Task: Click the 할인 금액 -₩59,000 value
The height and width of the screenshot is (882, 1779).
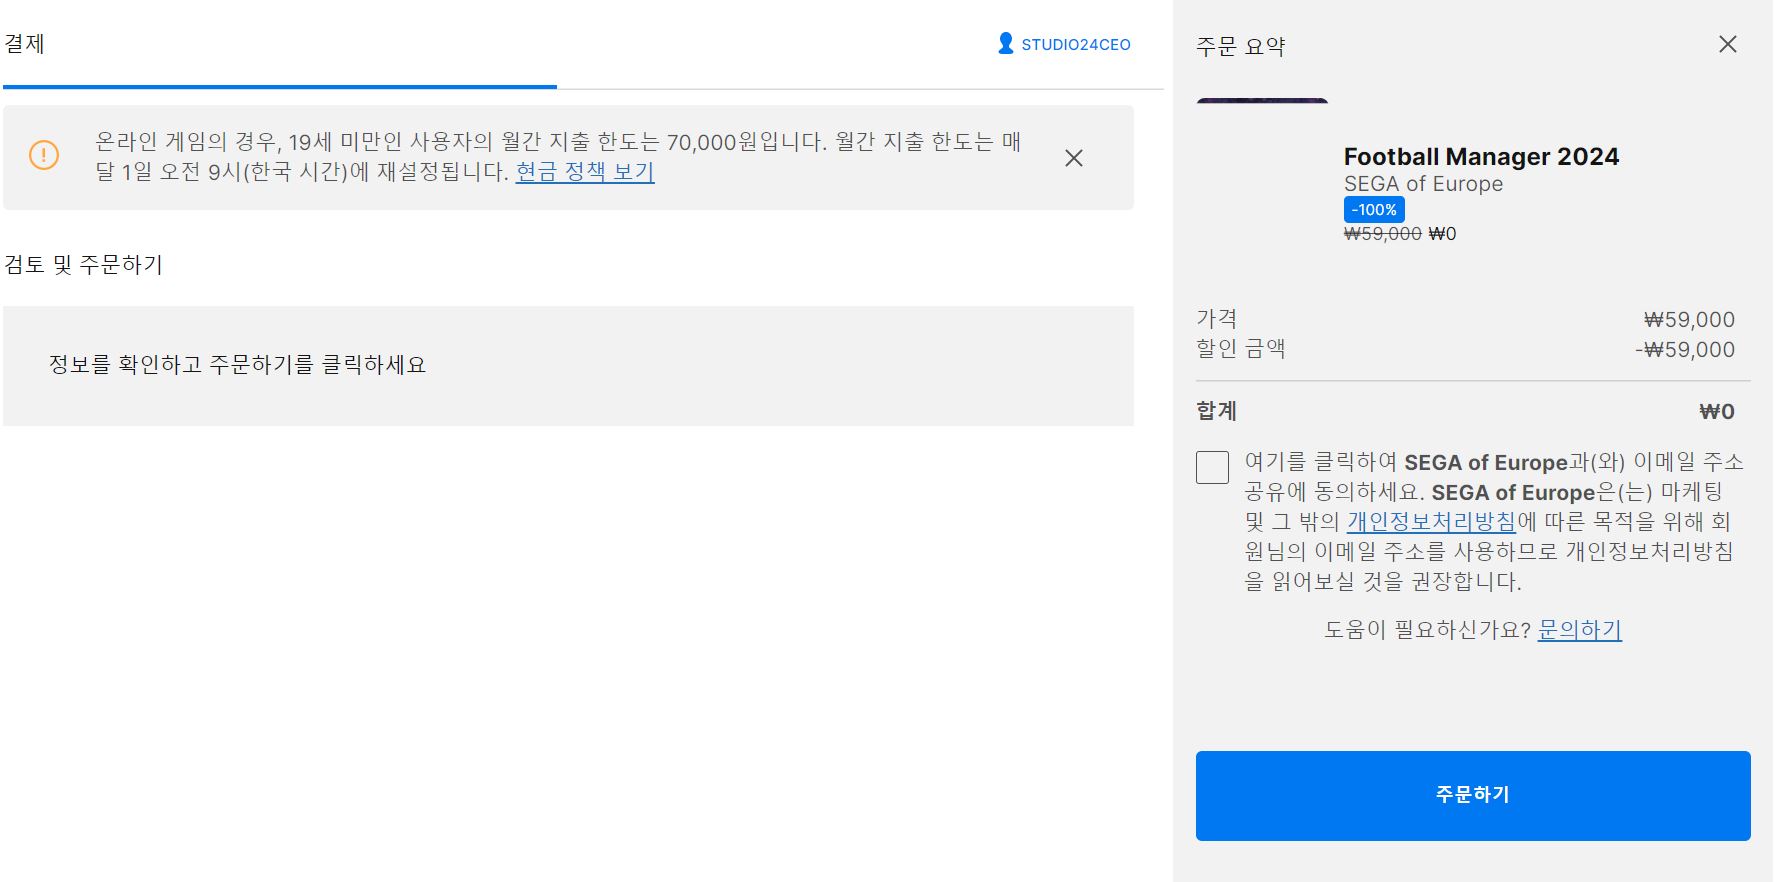Action: [1685, 350]
